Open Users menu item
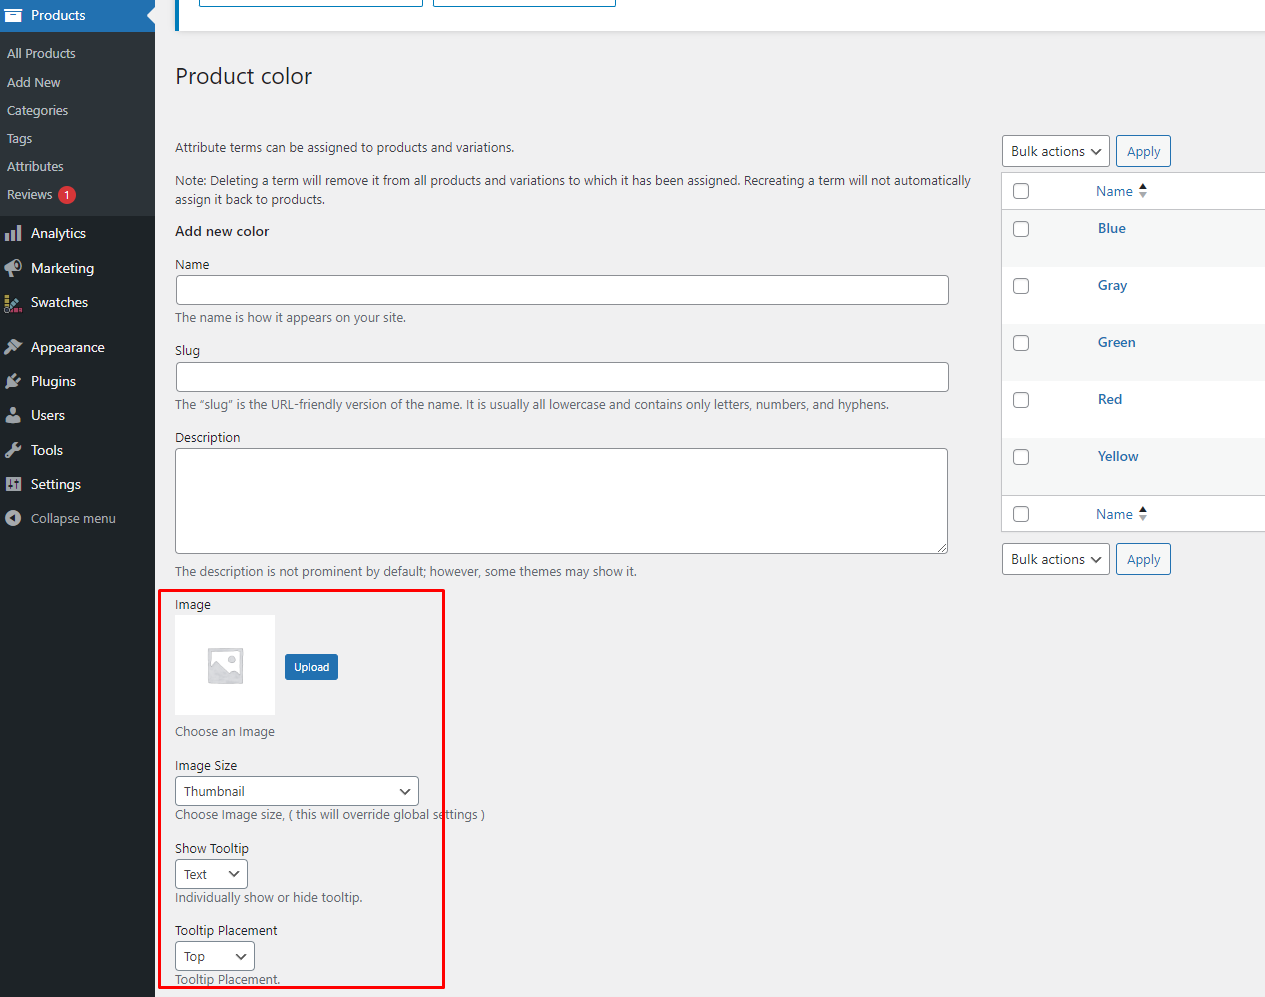Image resolution: width=1265 pixels, height=997 pixels. (x=47, y=415)
